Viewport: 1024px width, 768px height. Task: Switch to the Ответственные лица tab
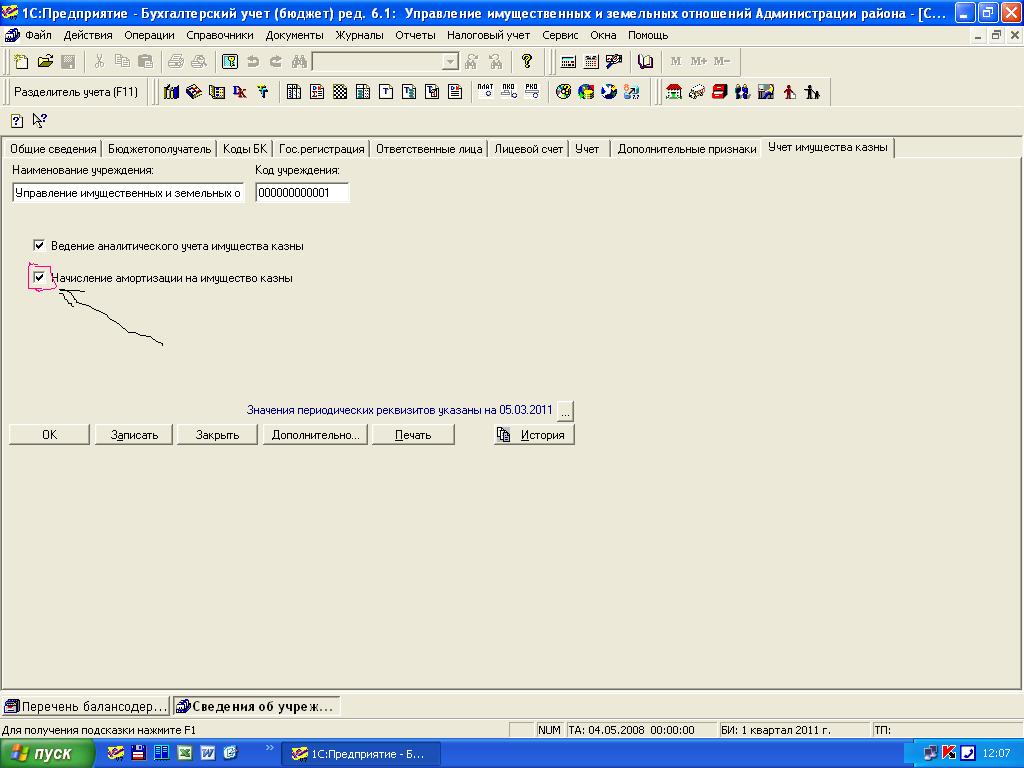pos(429,149)
